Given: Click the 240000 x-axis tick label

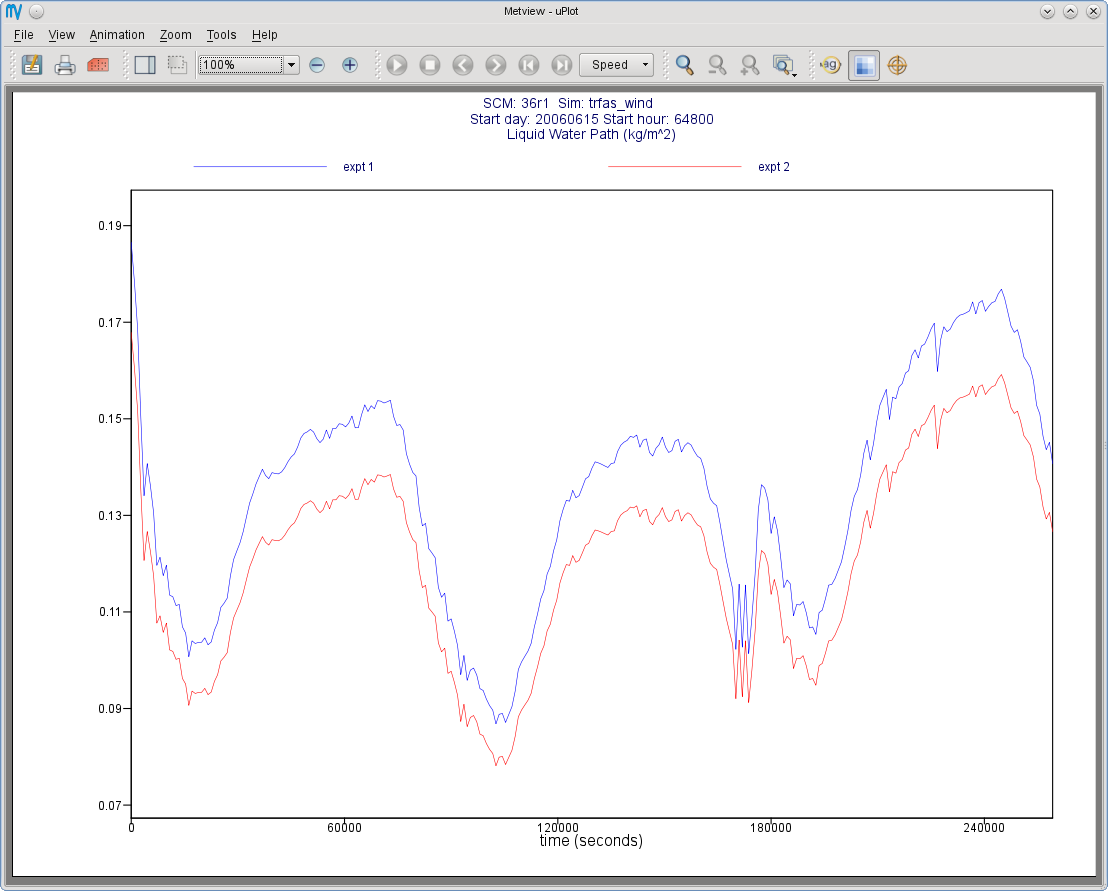Looking at the screenshot, I should 984,827.
